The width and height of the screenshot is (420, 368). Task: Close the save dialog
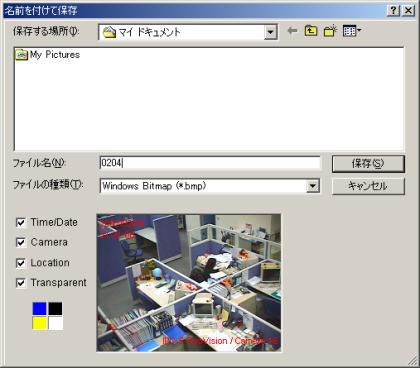tap(408, 11)
